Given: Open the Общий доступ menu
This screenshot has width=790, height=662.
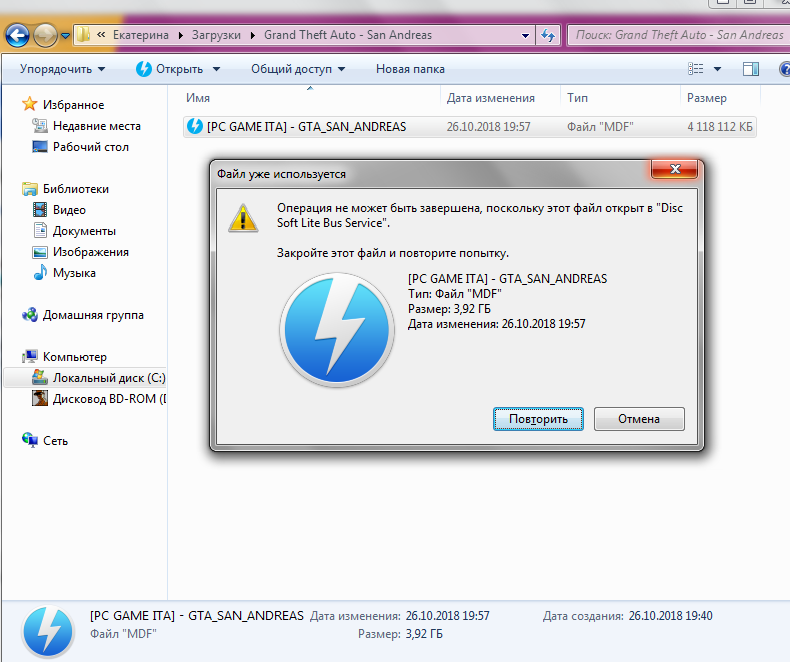Looking at the screenshot, I should (x=298, y=69).
